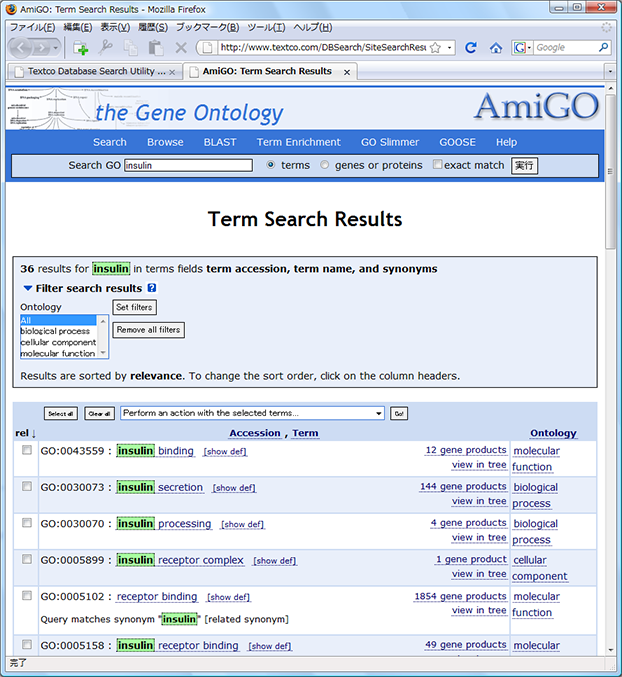Check the GO:0005899 insulin receptor complex checkbox
Viewport: 622px width, 677px height.
click(27, 559)
